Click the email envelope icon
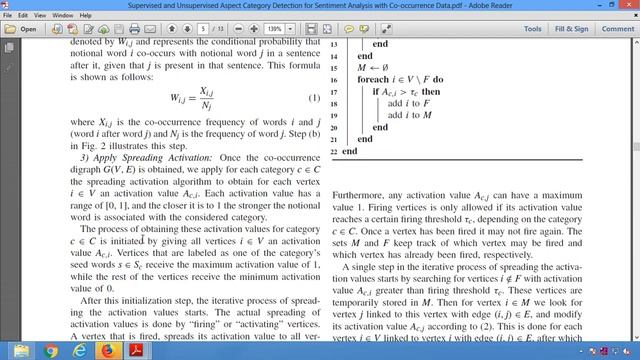This screenshot has height=360, width=640. pyautogui.click(x=150, y=29)
